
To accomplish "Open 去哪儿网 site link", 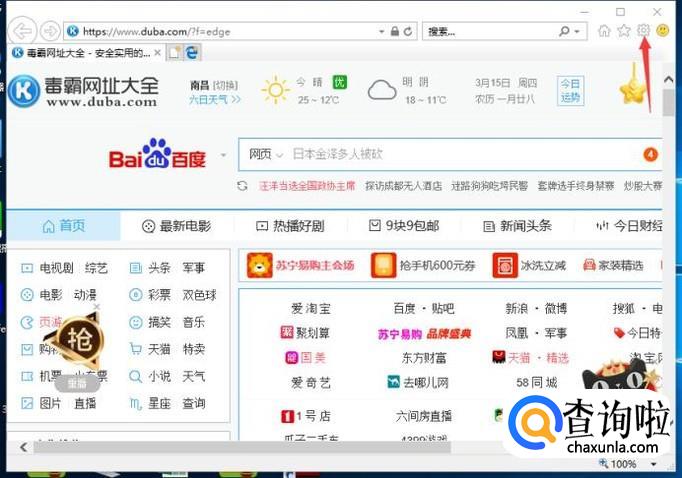I will click(418, 382).
